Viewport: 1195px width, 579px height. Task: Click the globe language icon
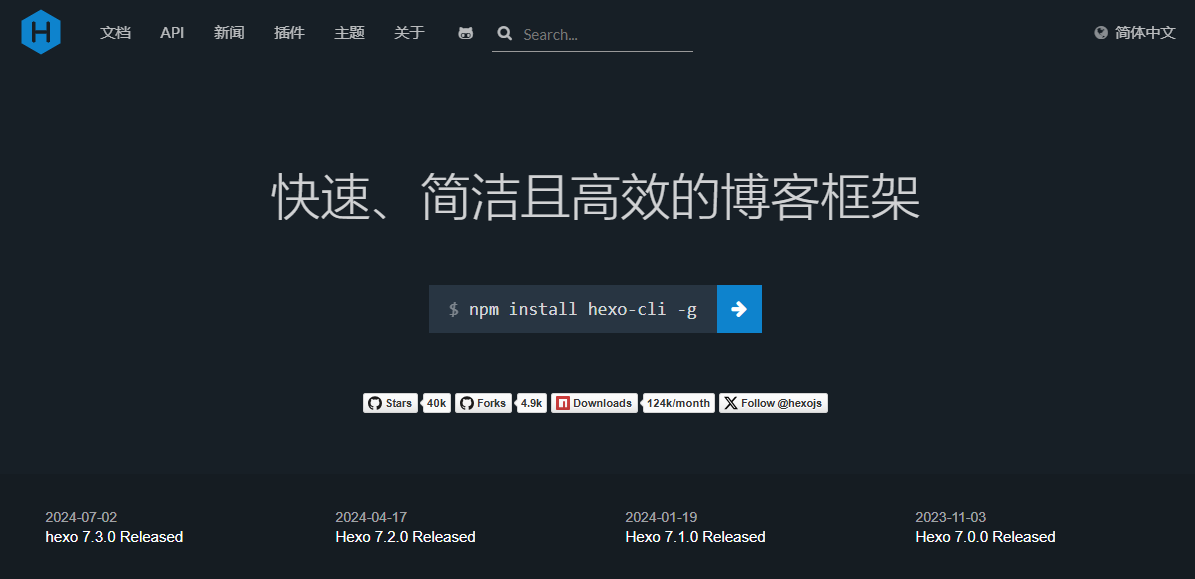1101,33
